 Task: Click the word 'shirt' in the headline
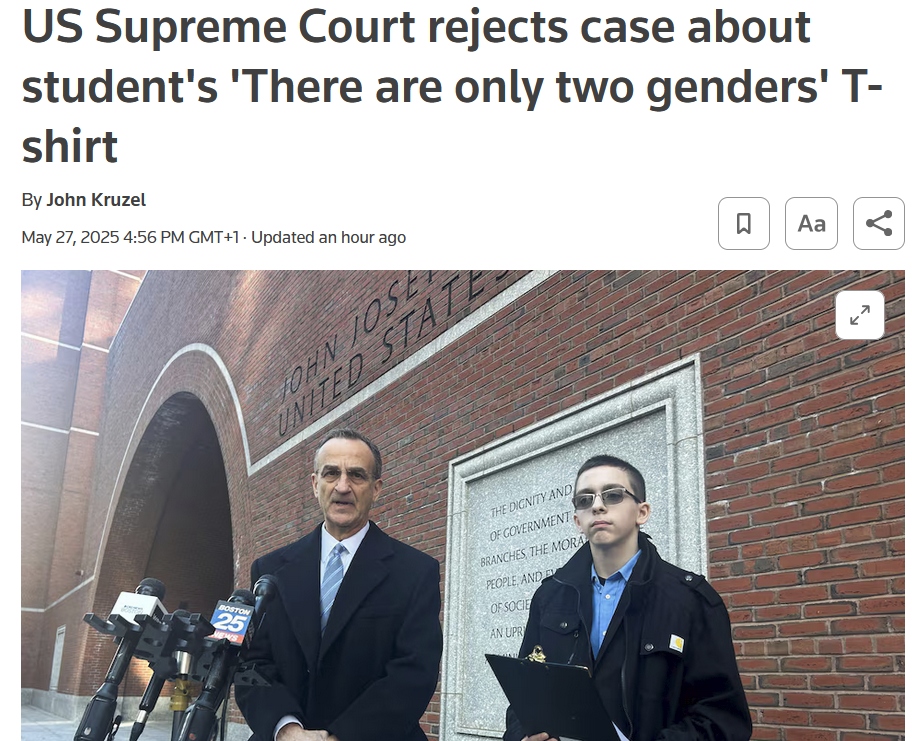70,147
